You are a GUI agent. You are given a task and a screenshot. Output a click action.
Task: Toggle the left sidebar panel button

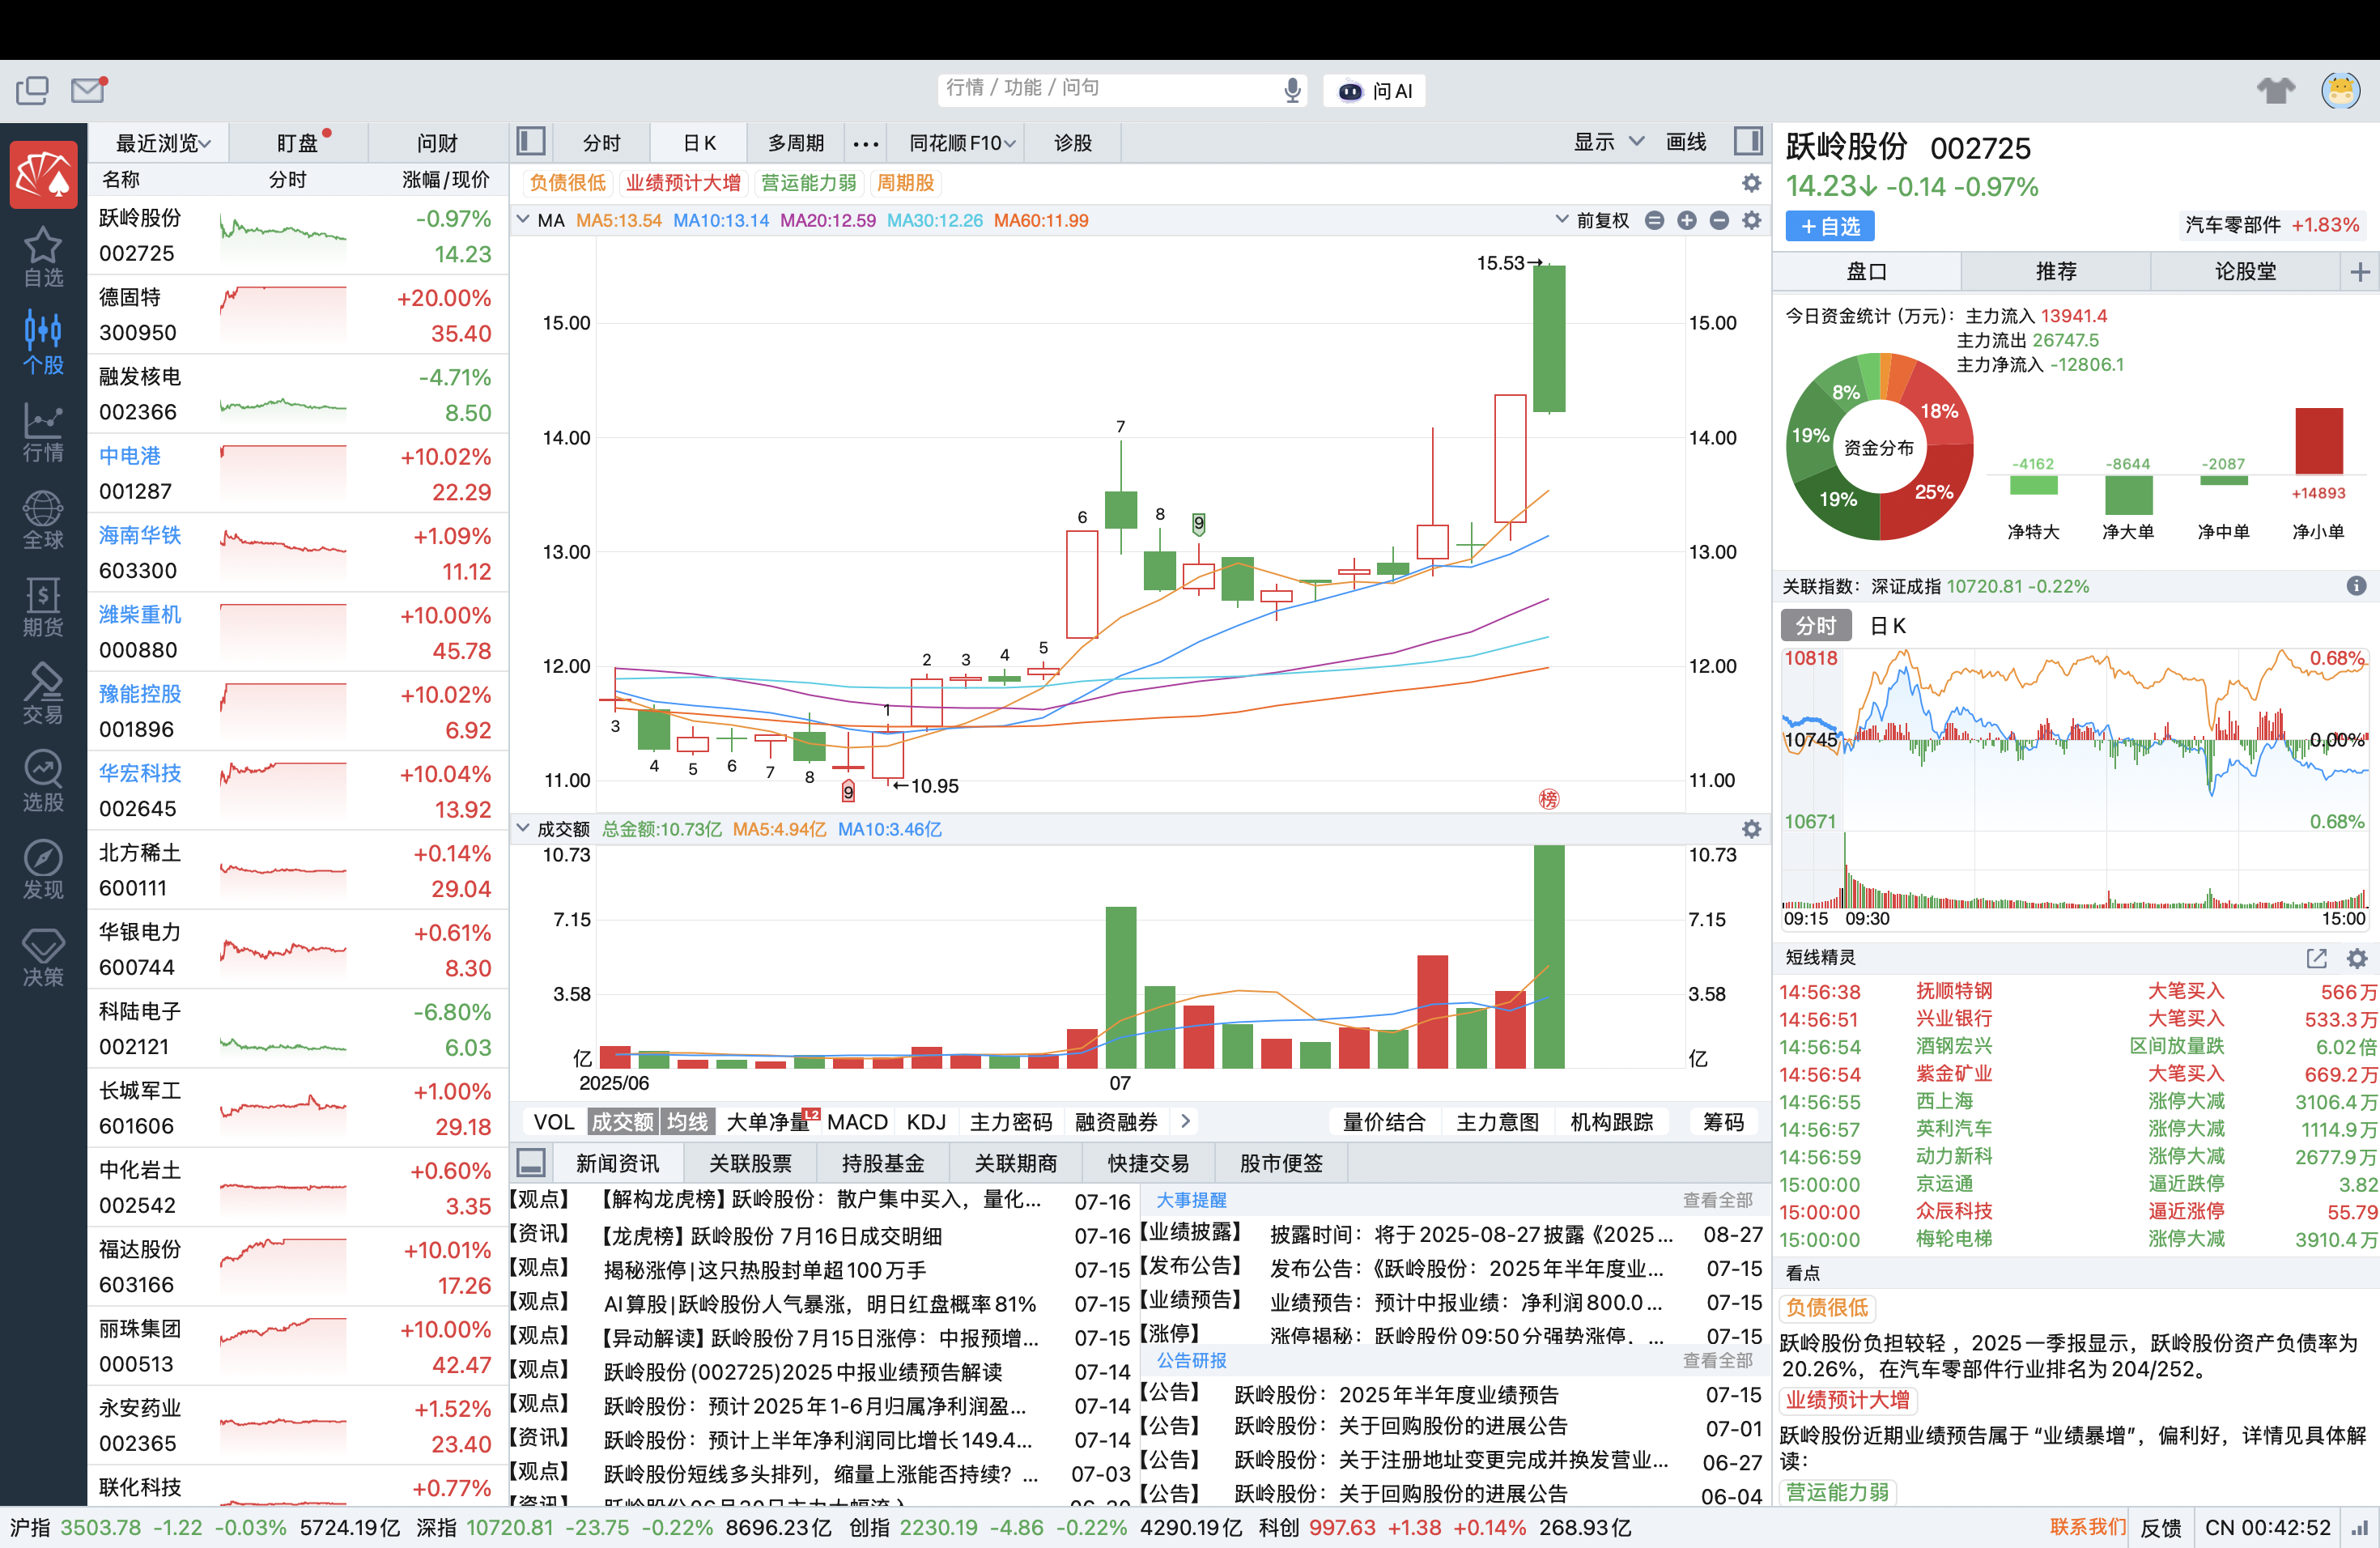point(530,142)
